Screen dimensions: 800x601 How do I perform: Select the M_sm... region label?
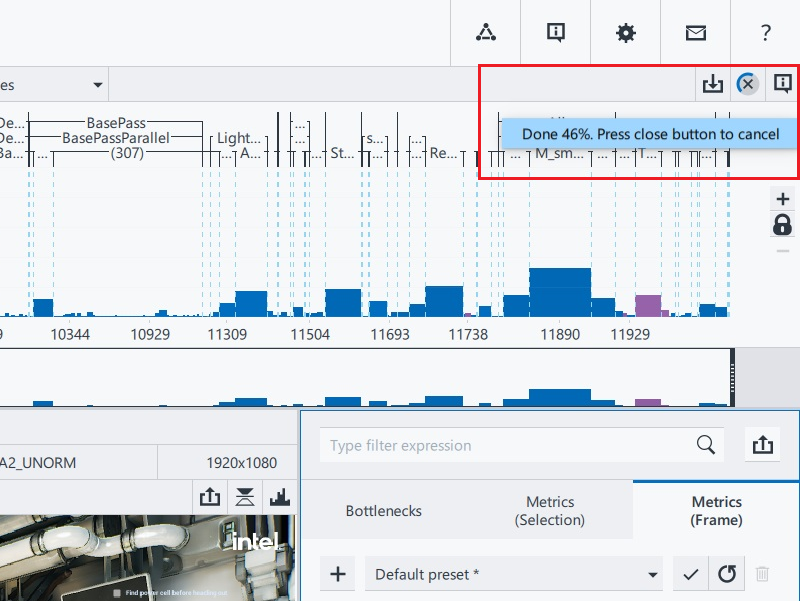(559, 153)
